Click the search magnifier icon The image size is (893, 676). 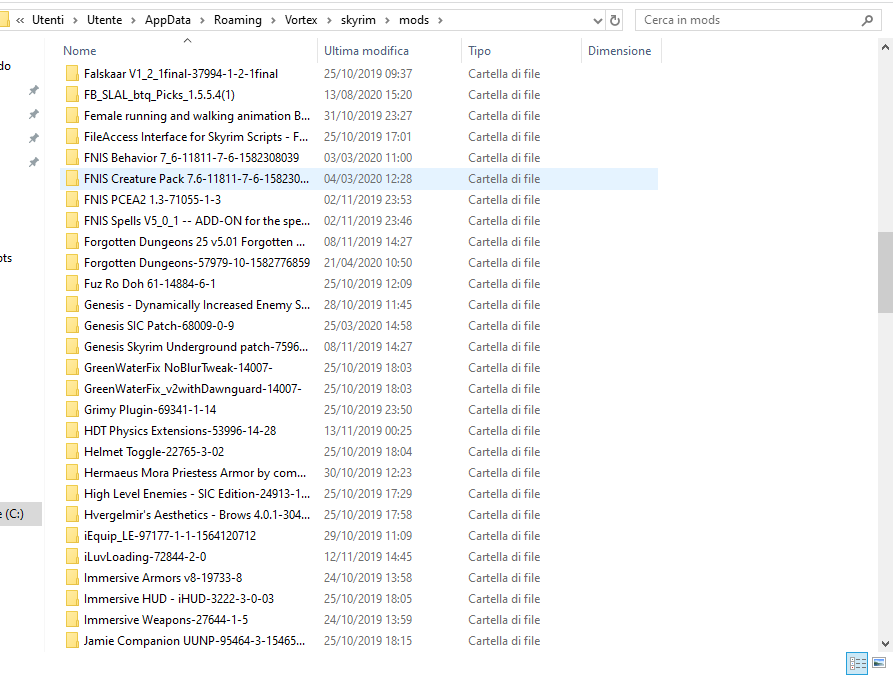867,21
